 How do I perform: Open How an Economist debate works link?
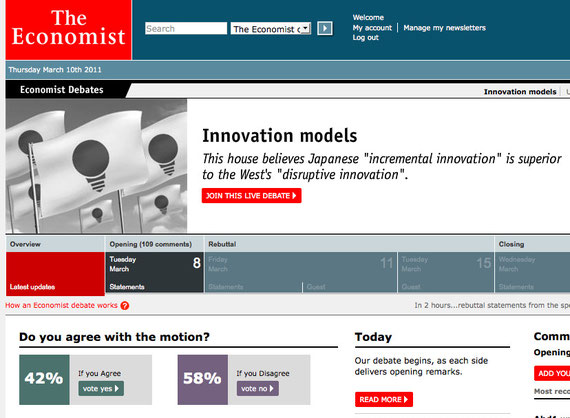pyautogui.click(x=61, y=305)
